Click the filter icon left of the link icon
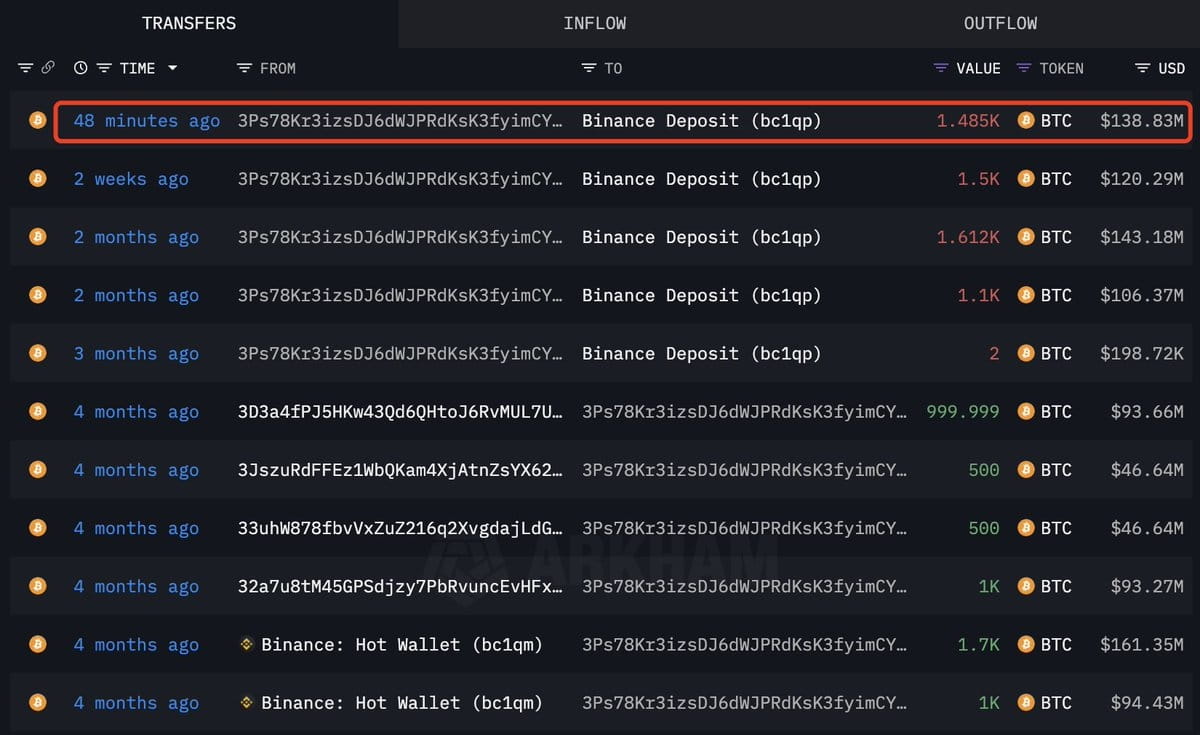The width and height of the screenshot is (1200, 735). (x=26, y=68)
